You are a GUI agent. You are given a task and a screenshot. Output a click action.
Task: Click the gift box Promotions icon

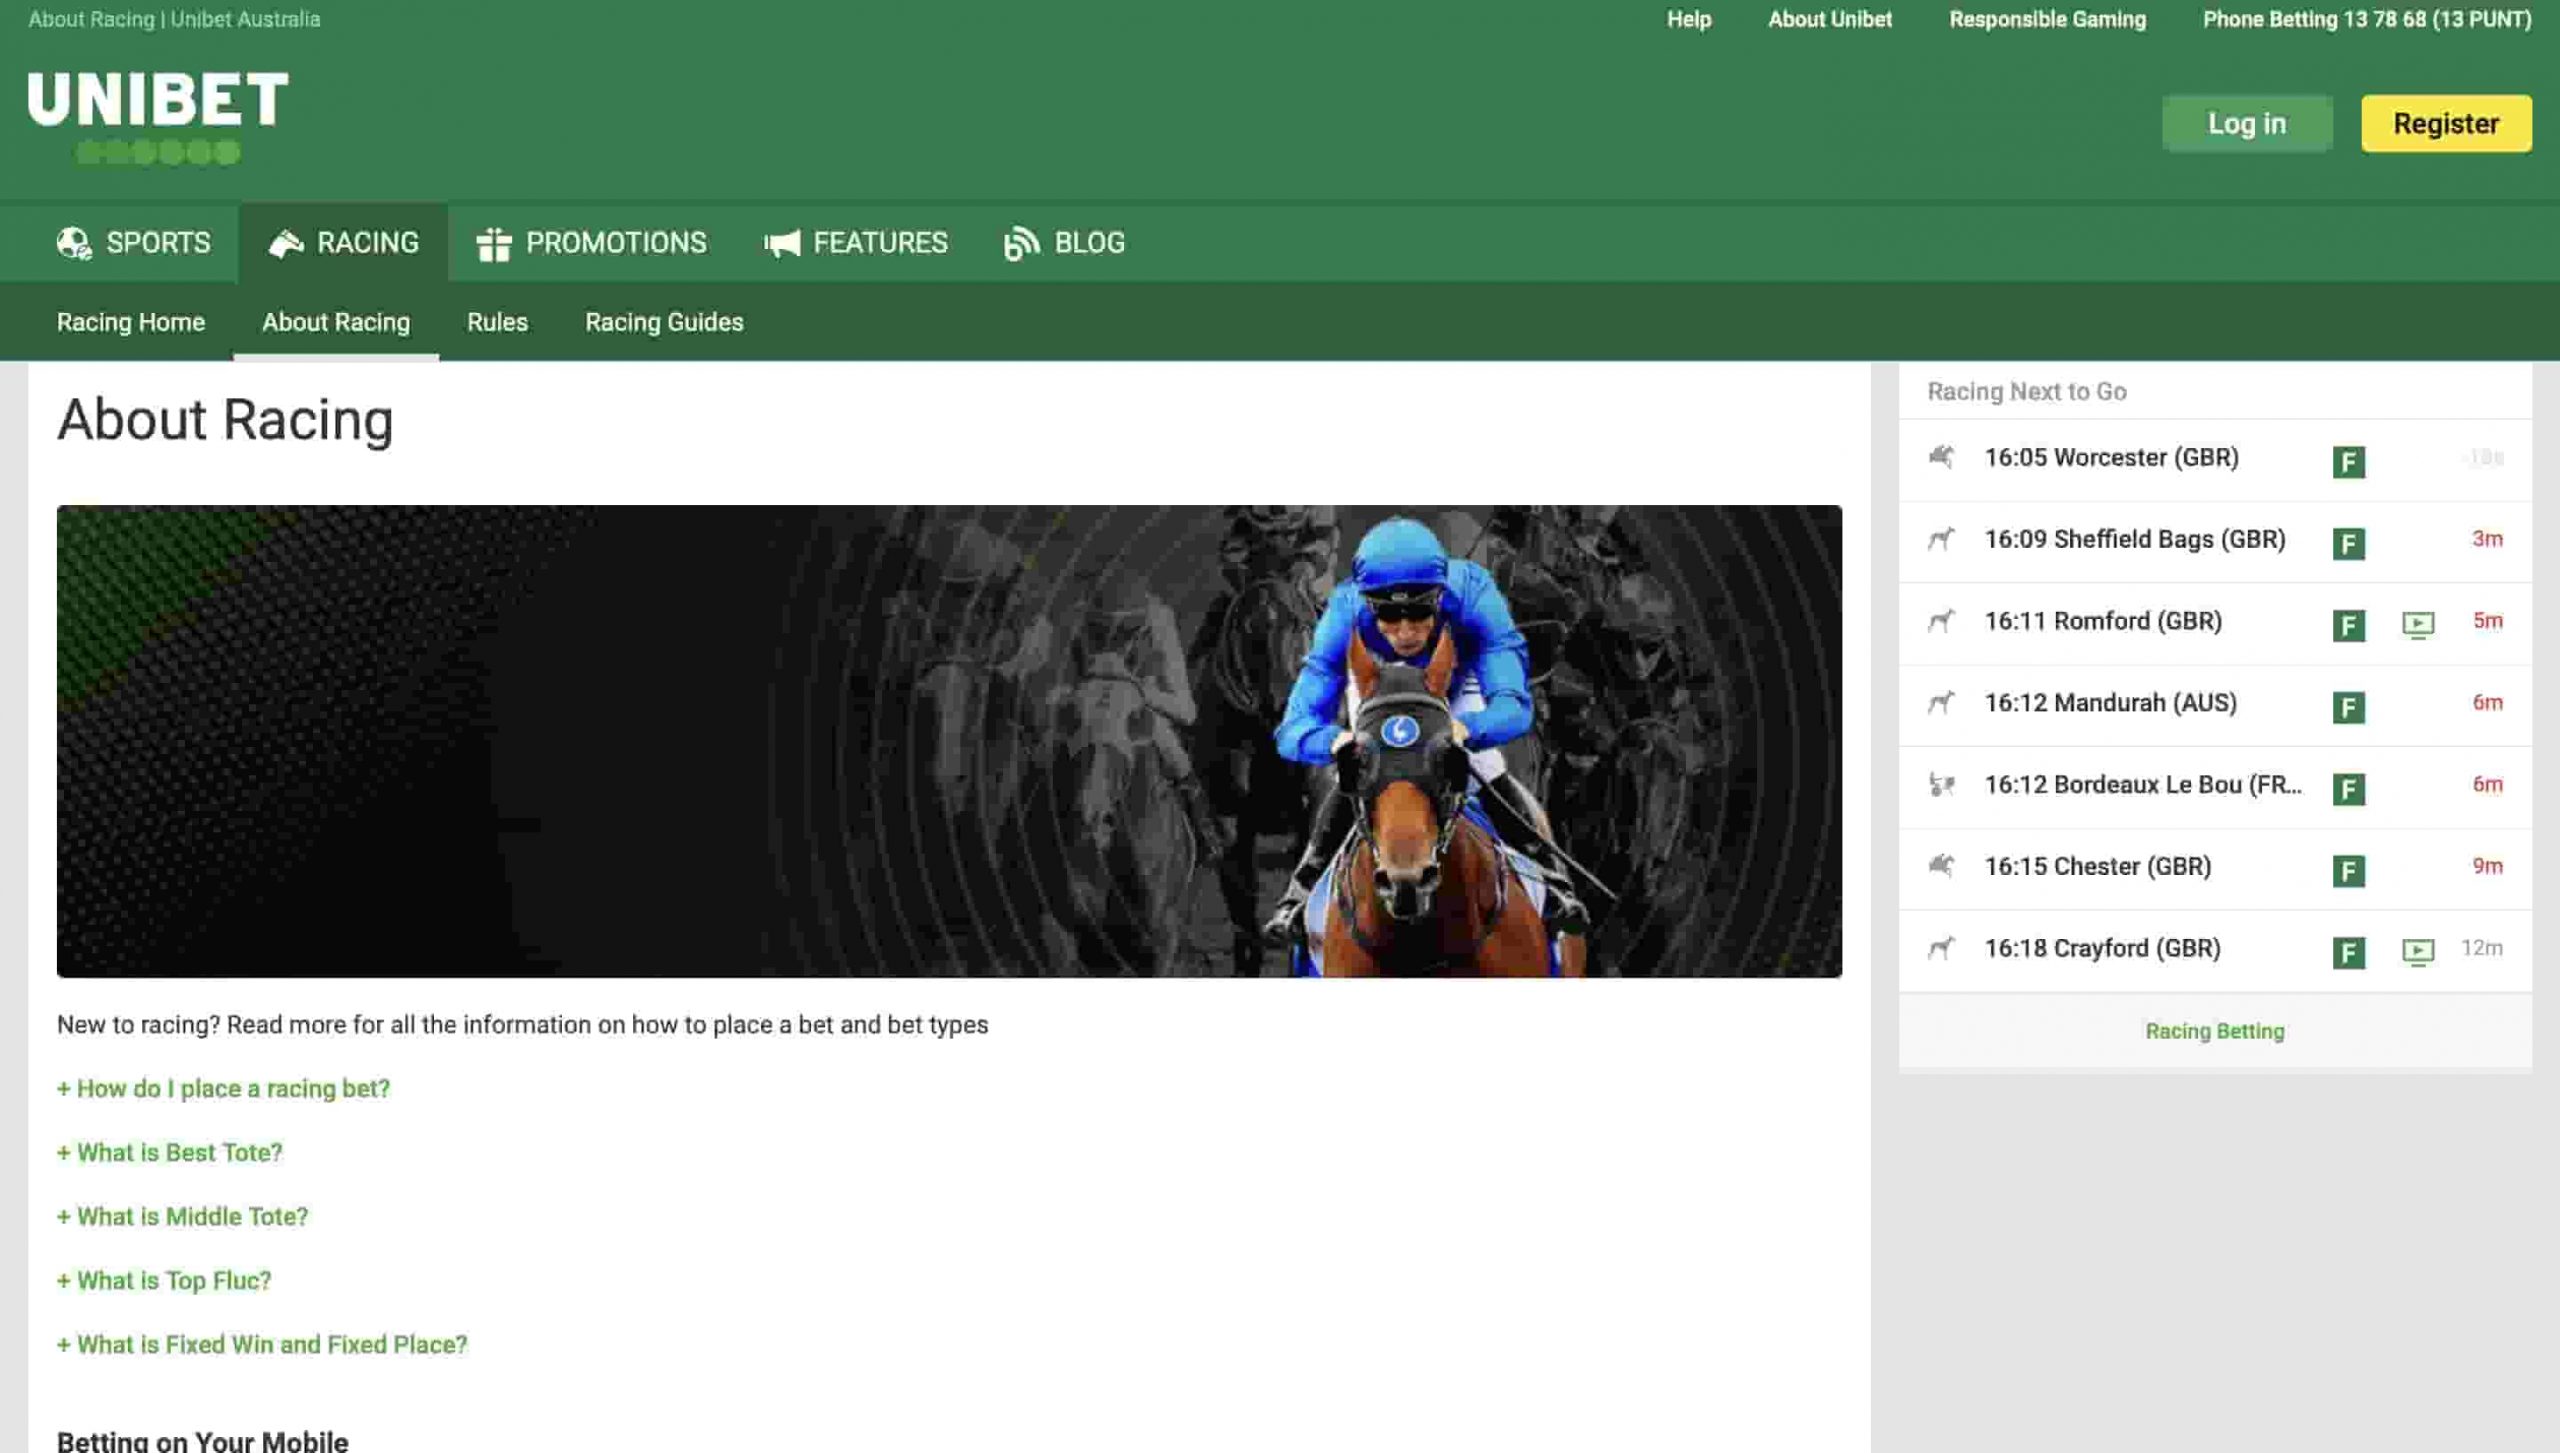click(x=494, y=243)
